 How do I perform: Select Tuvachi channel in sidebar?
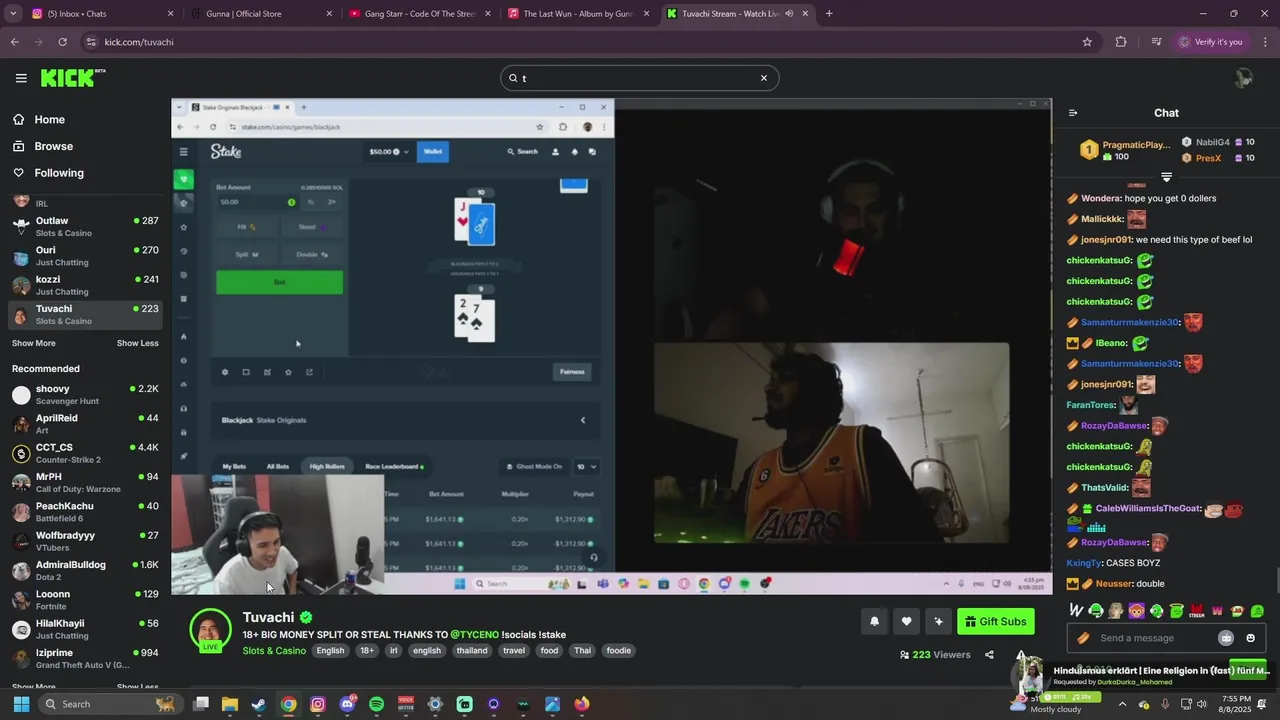point(85,314)
